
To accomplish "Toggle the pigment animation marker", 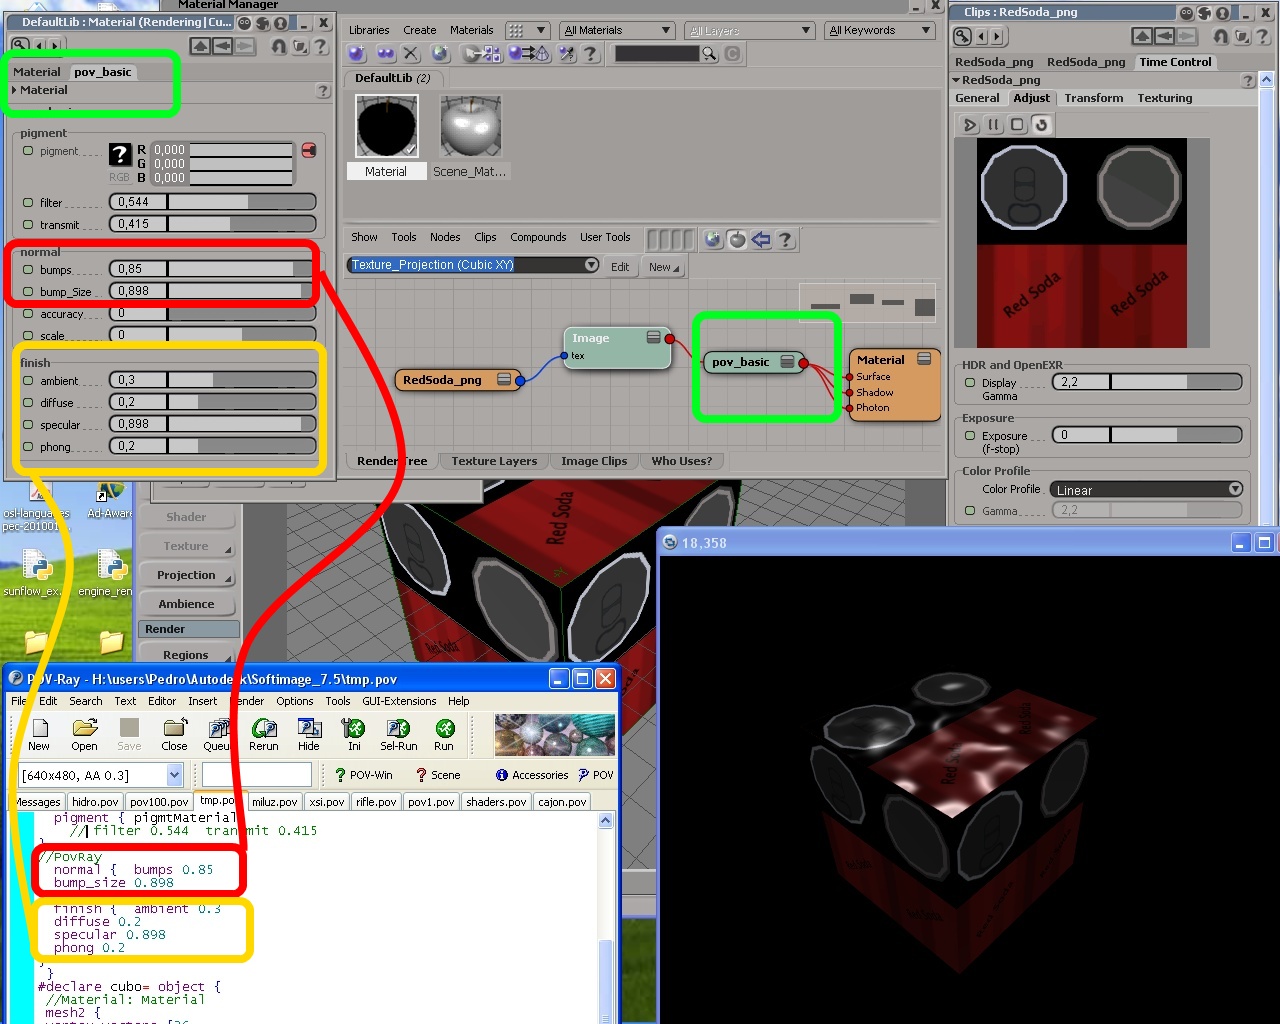I will click(x=28, y=151).
